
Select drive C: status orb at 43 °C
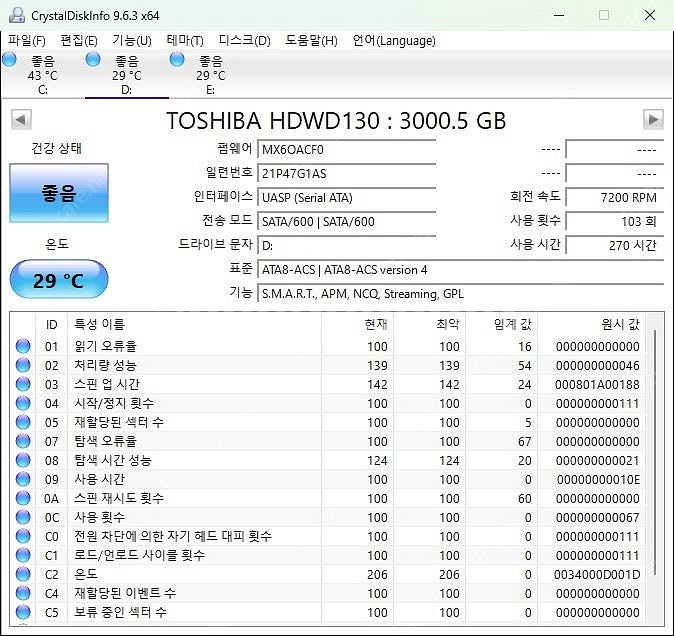pyautogui.click(x=9, y=59)
